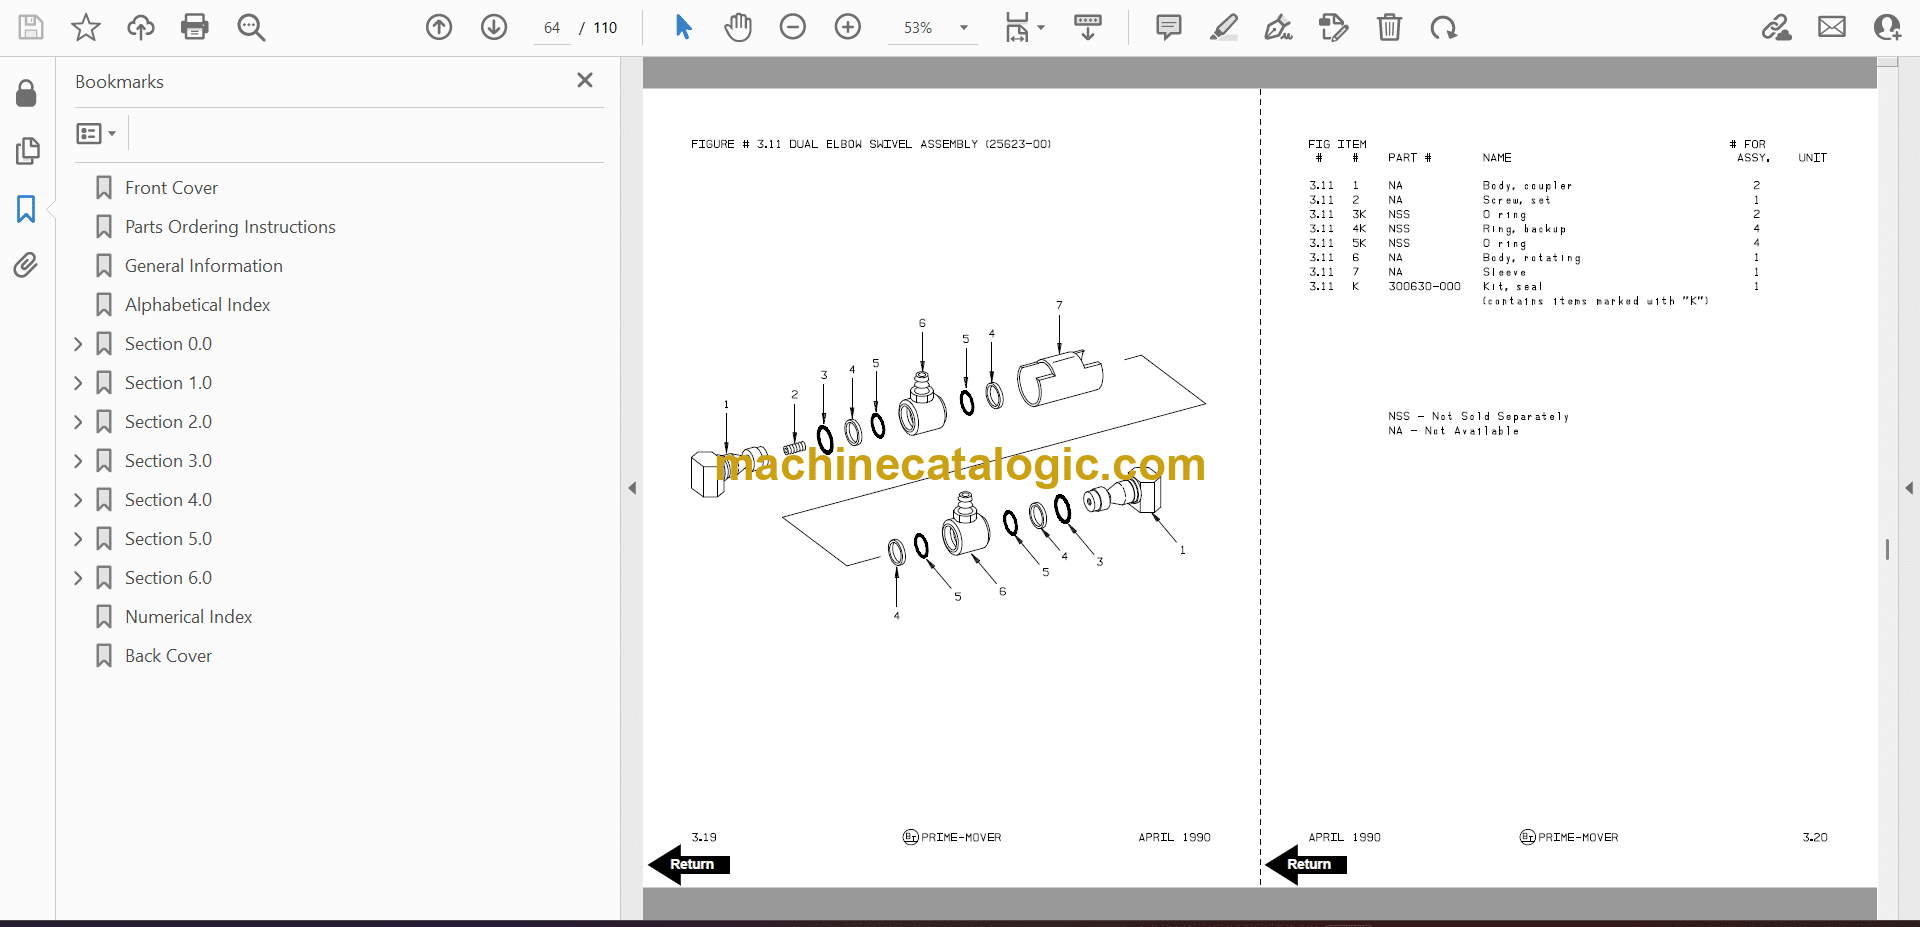The image size is (1920, 927).
Task: Zoom out of the page
Action: point(793,27)
